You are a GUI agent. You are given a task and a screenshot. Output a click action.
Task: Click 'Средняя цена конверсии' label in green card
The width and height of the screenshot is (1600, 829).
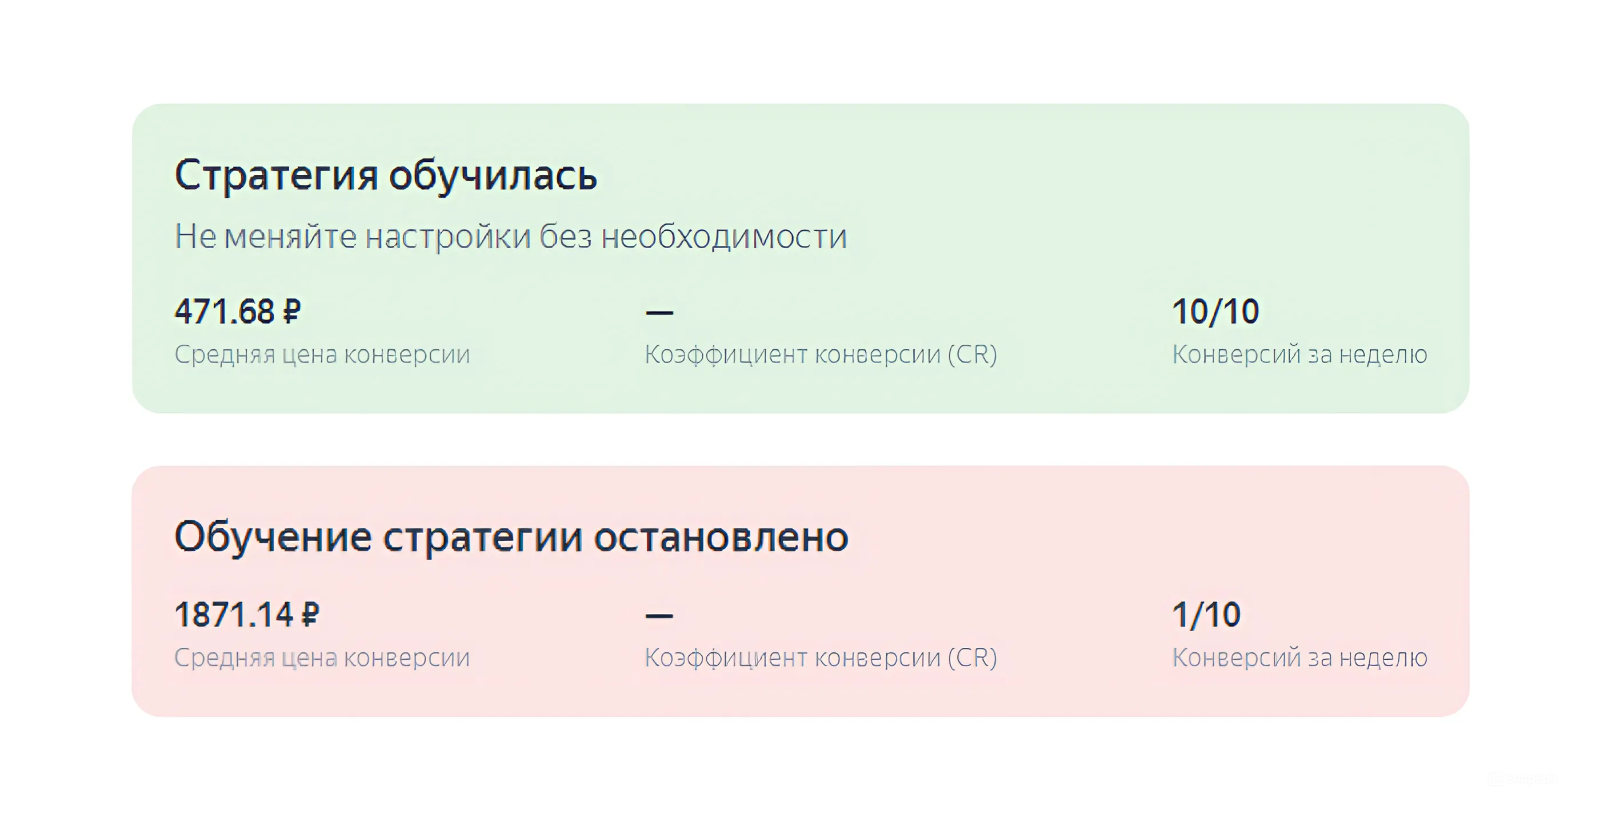[321, 355]
